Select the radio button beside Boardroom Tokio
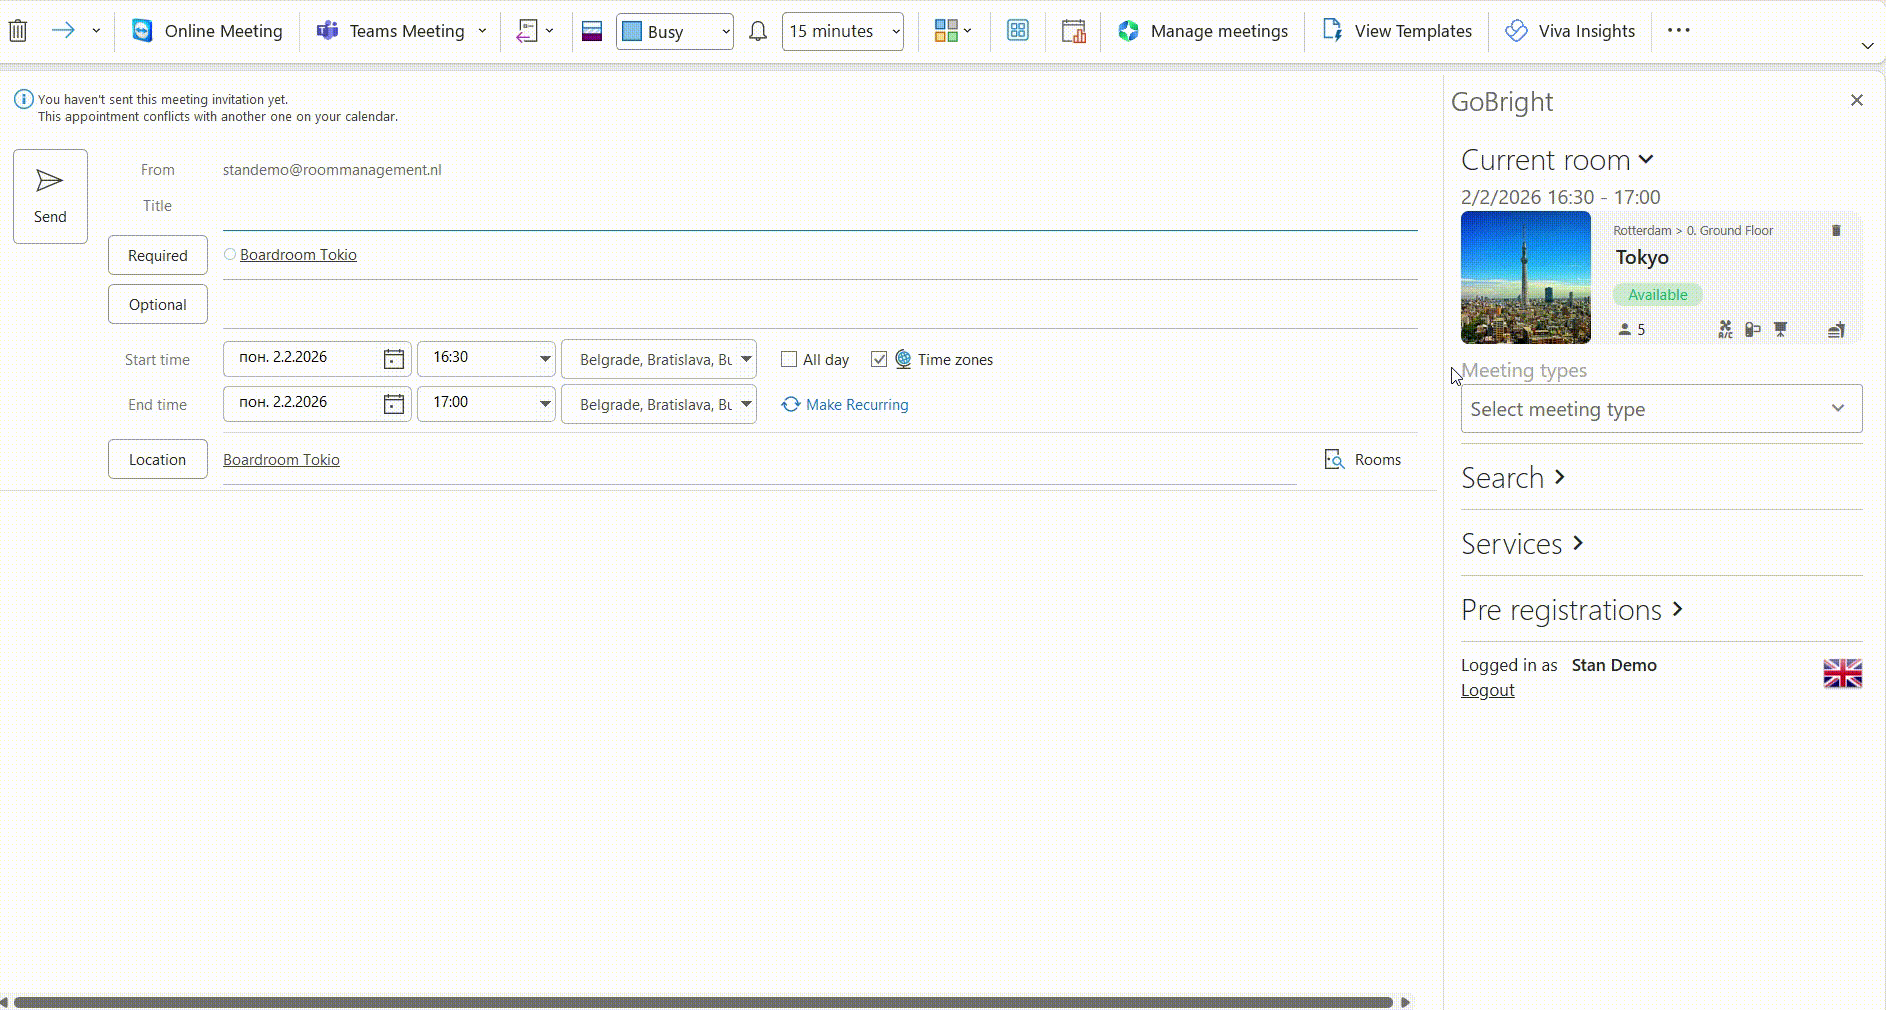 pos(229,254)
